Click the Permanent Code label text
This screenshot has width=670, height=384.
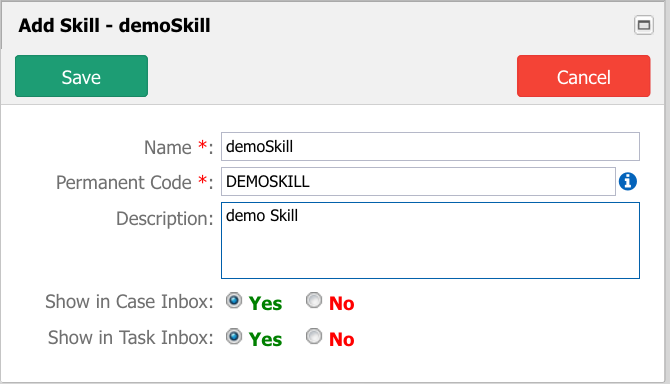(x=123, y=183)
